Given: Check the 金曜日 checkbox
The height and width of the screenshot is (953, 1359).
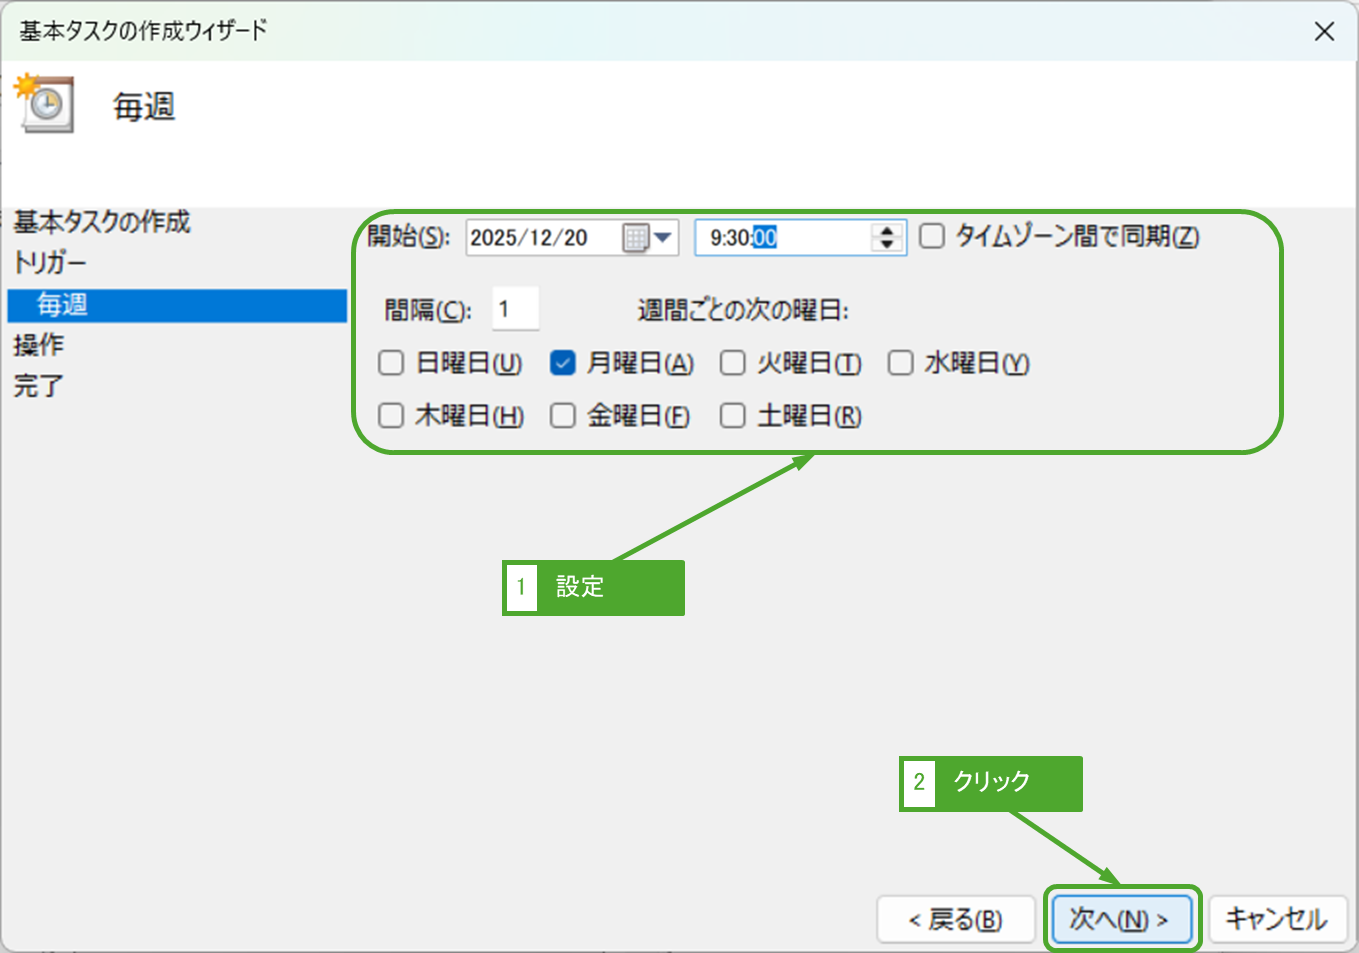Looking at the screenshot, I should point(563,415).
